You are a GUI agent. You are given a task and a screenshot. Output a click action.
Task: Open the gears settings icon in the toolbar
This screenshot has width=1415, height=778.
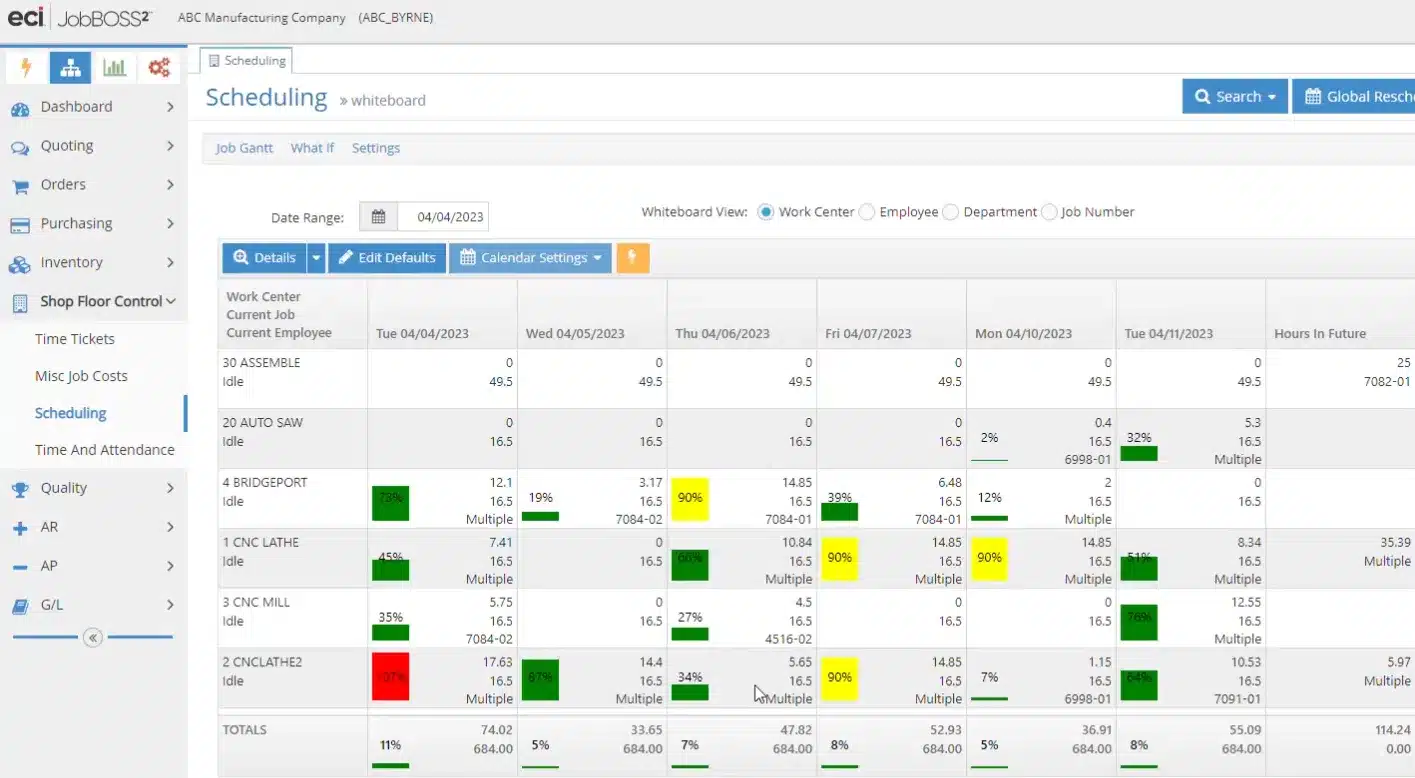coord(158,67)
